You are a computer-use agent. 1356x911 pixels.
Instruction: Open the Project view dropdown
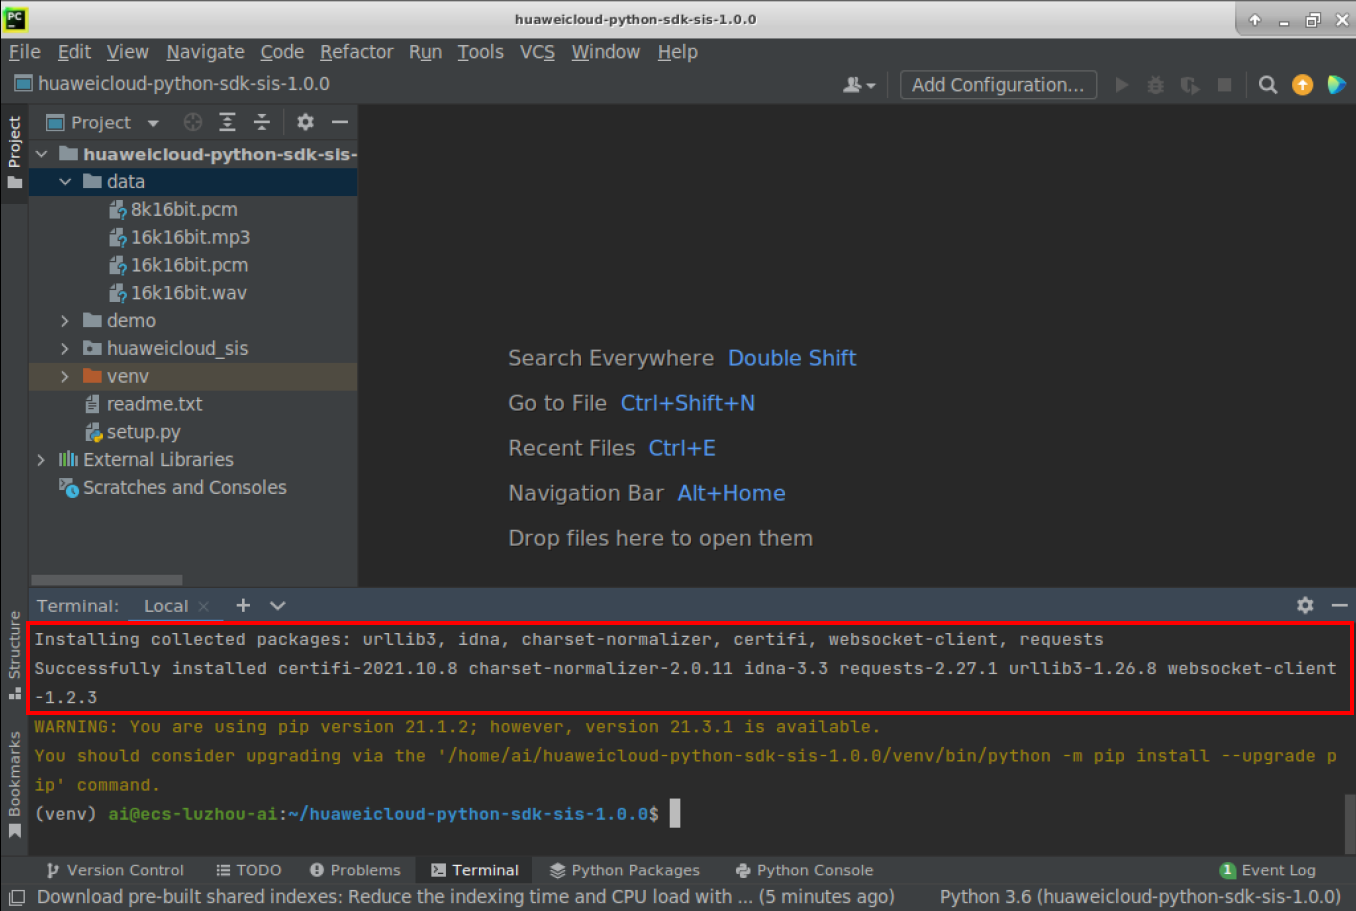pos(153,123)
